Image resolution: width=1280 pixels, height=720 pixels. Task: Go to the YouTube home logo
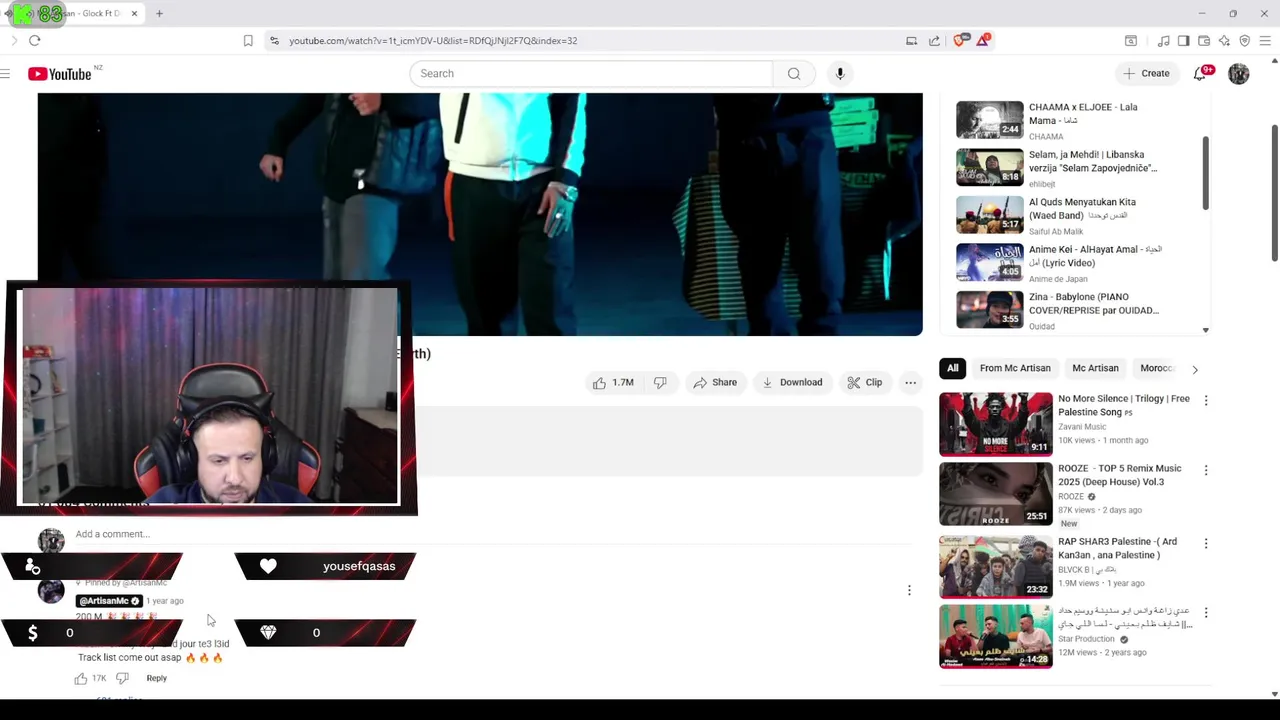coord(60,74)
